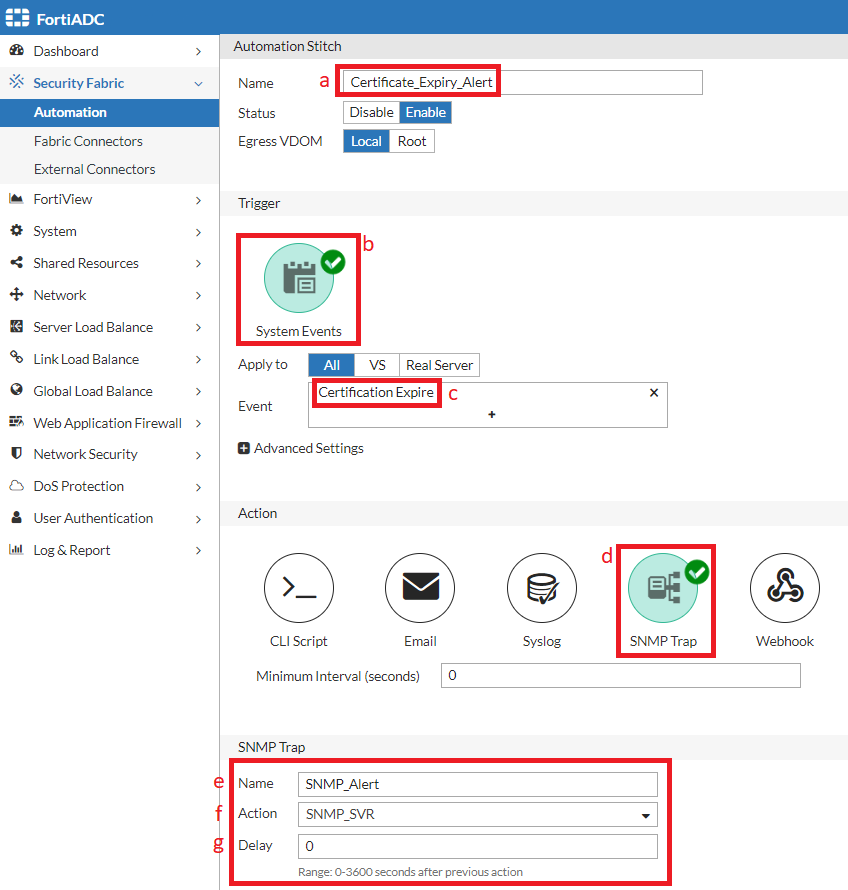Click the SNMP Trap Delay field

pyautogui.click(x=477, y=846)
